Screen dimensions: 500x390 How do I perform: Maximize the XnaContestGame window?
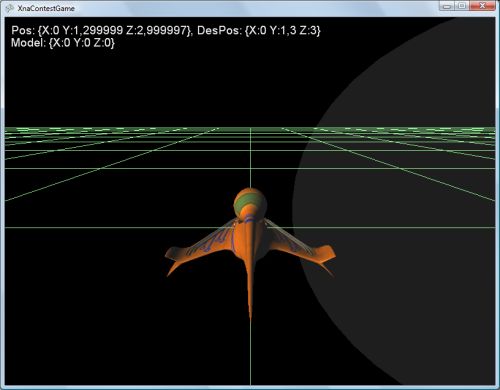462,6
